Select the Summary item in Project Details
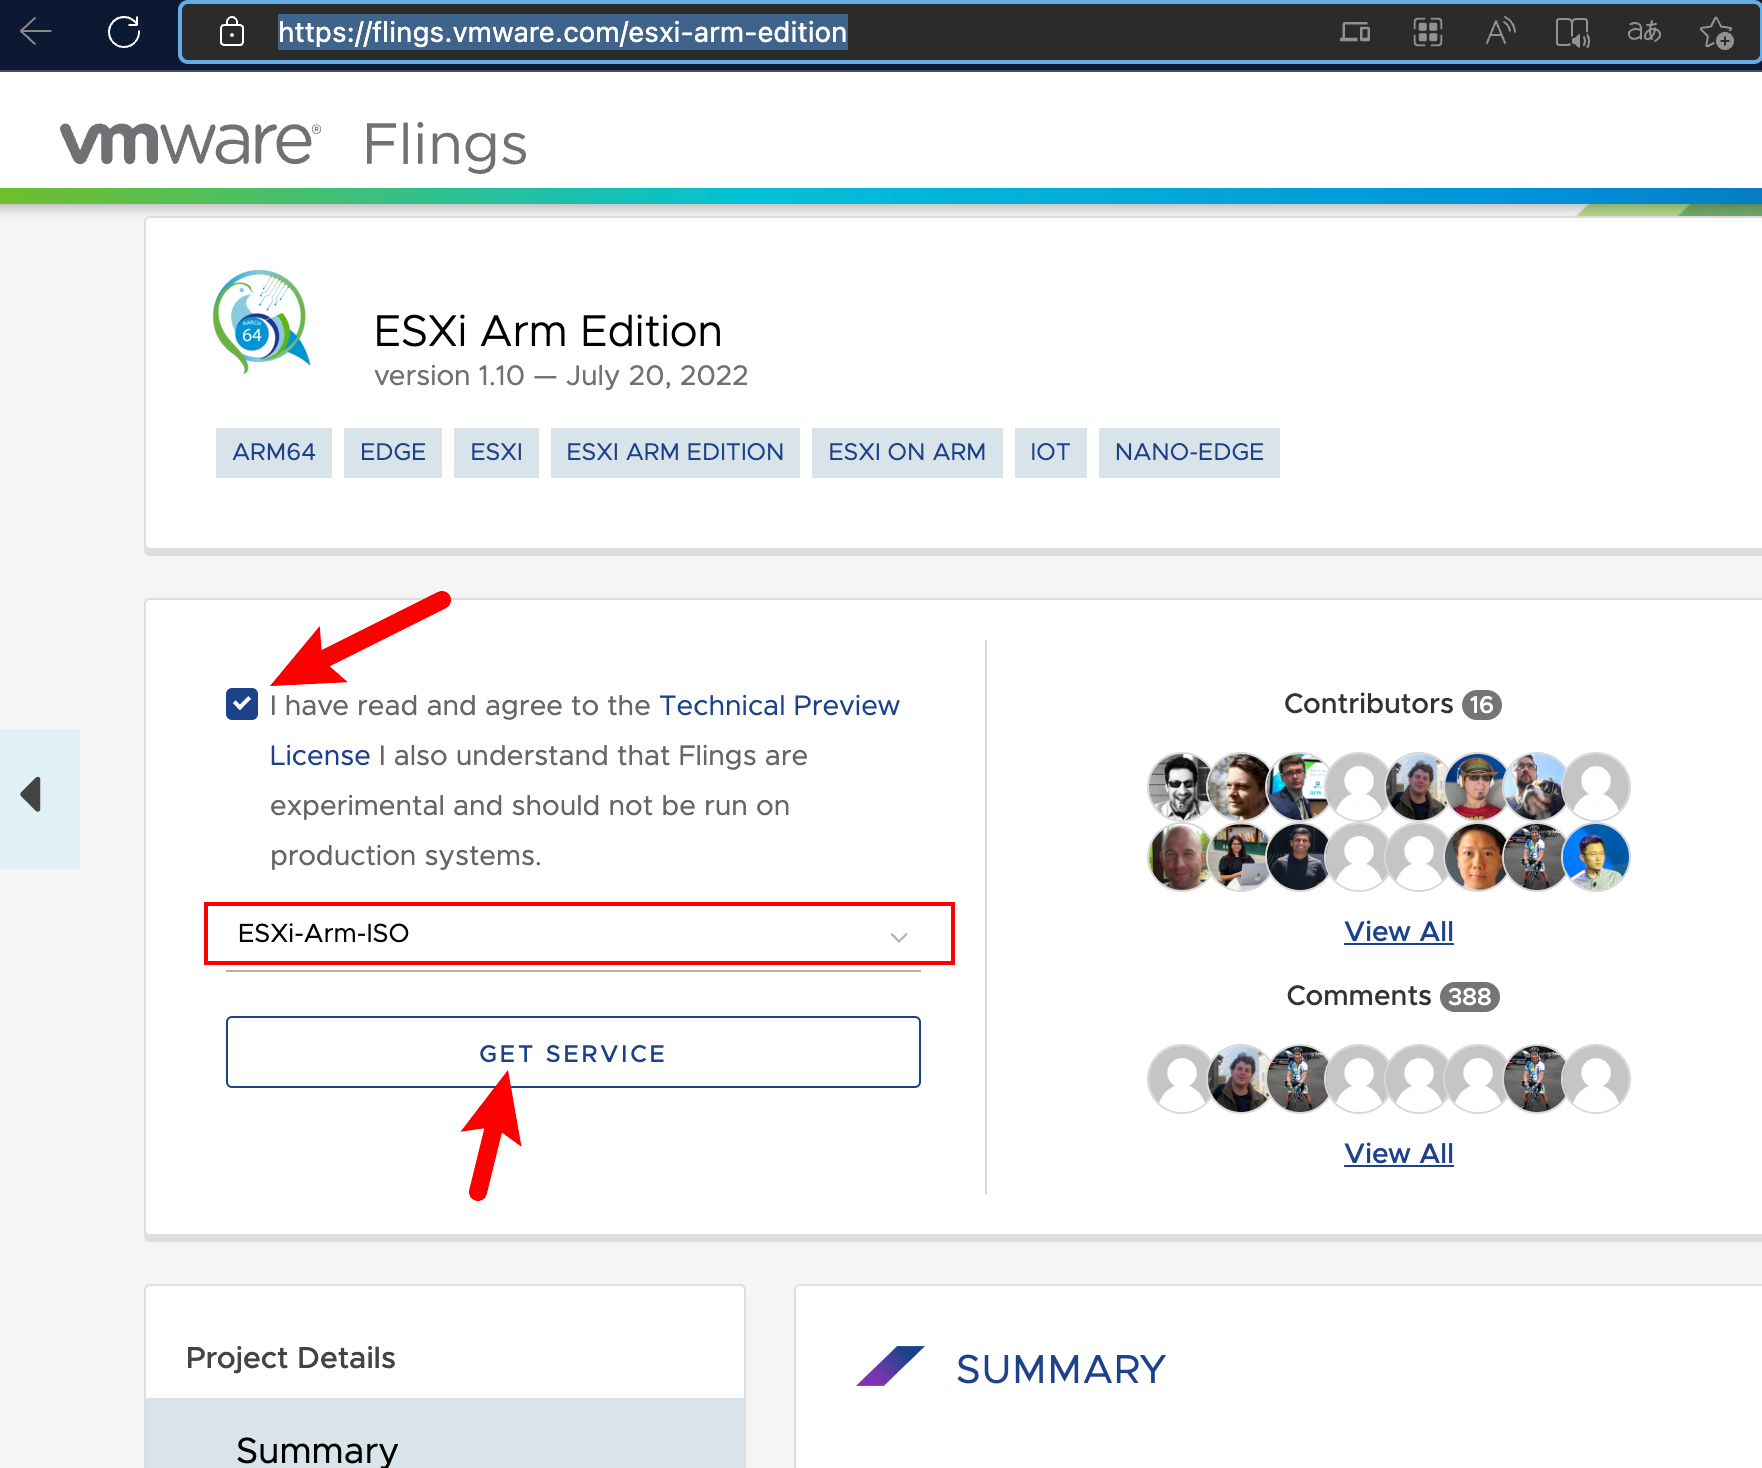Image resolution: width=1762 pixels, height=1468 pixels. tap(445, 1434)
